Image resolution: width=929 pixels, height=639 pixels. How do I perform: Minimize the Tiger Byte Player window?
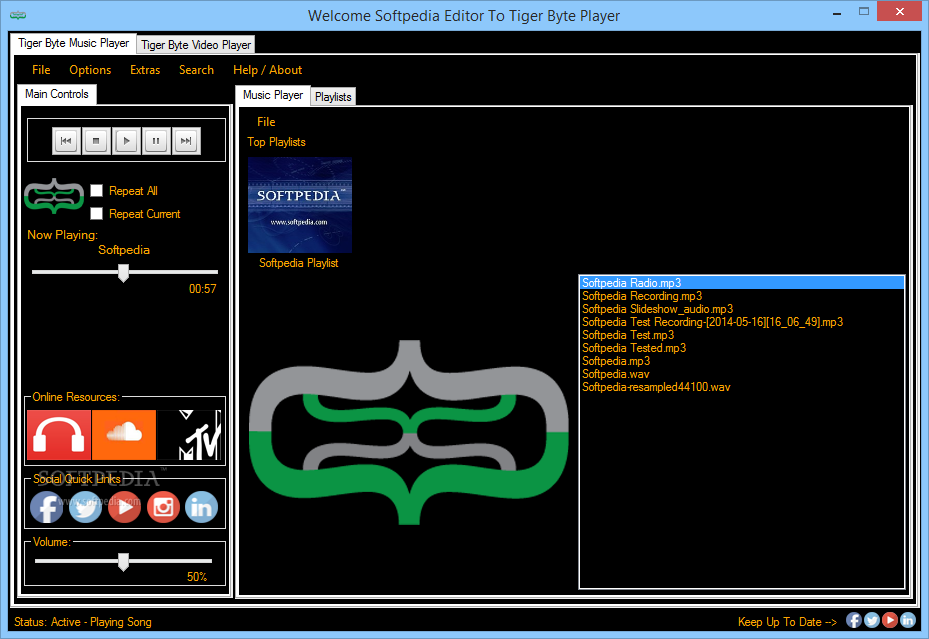[837, 13]
